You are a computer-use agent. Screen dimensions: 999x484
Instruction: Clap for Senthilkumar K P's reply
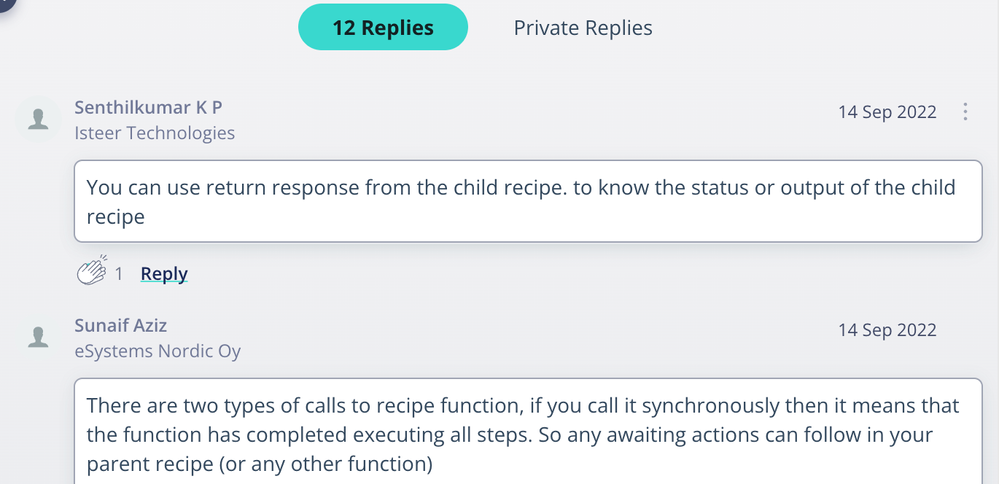click(x=92, y=272)
